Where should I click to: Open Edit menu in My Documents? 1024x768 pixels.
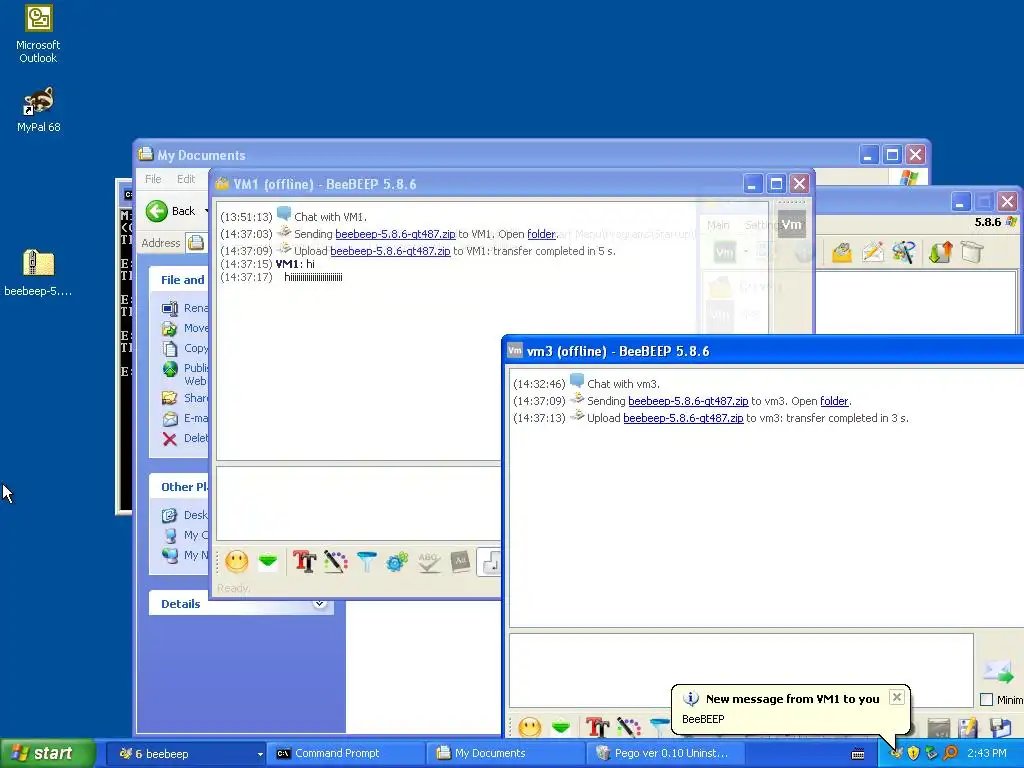(x=185, y=179)
